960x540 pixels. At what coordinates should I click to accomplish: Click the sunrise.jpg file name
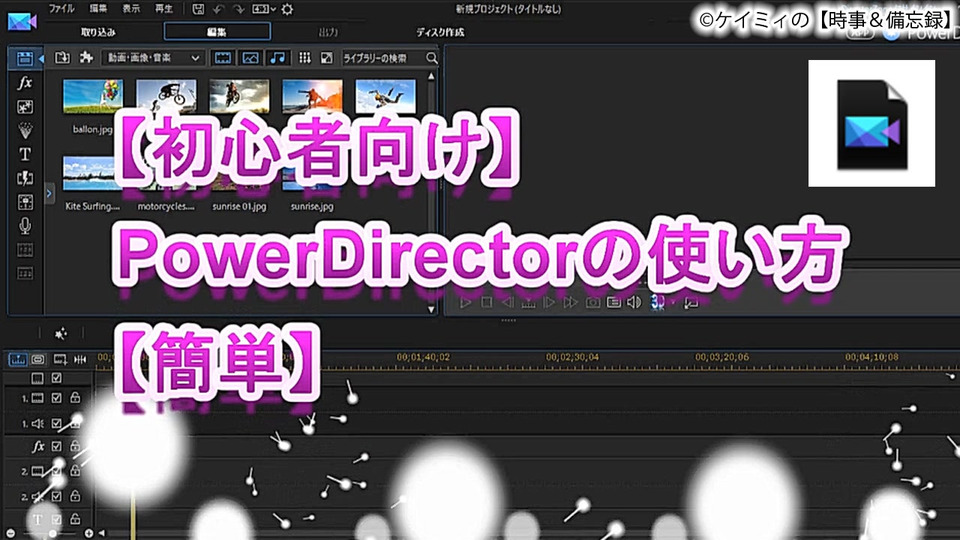(x=312, y=206)
